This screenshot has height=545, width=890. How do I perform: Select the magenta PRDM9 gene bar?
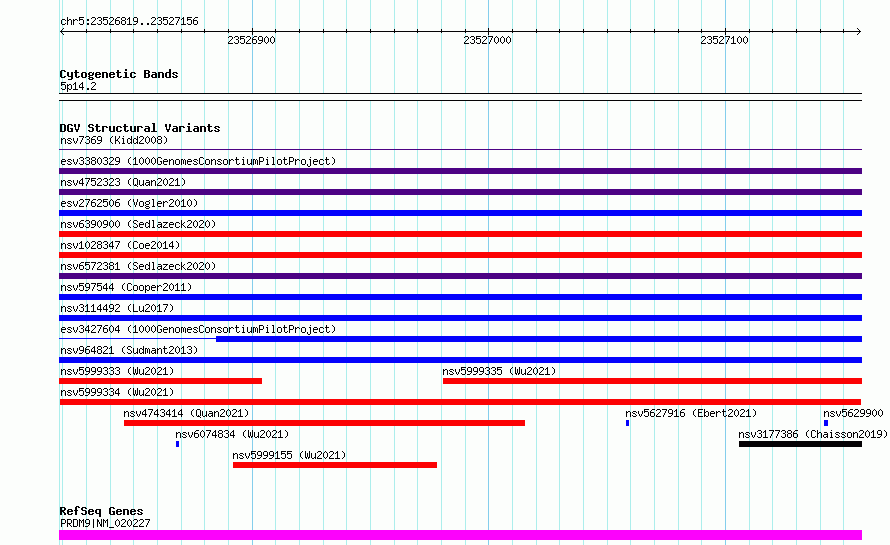[x=460, y=535]
